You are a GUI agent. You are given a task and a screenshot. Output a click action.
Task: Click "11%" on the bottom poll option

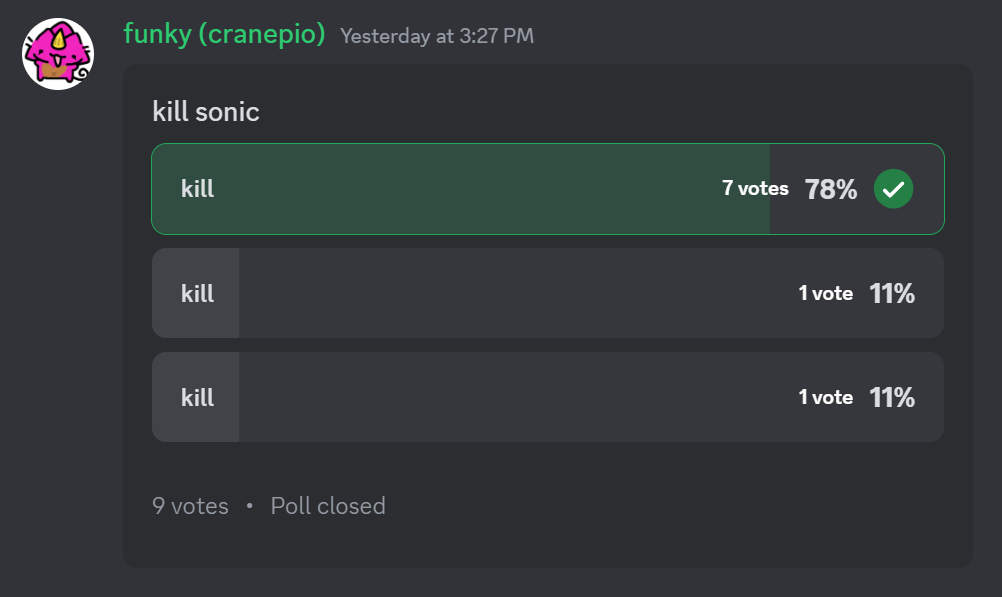[892, 397]
